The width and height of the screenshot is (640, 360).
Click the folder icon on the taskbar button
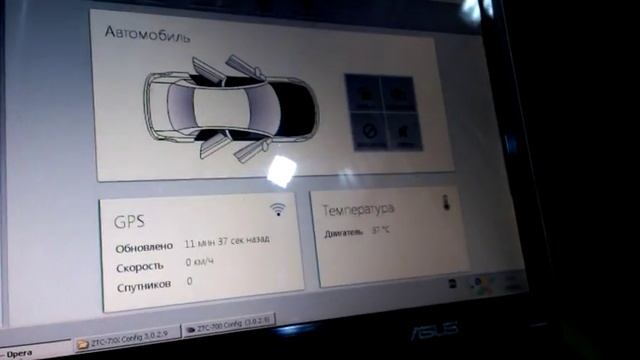pos(82,344)
